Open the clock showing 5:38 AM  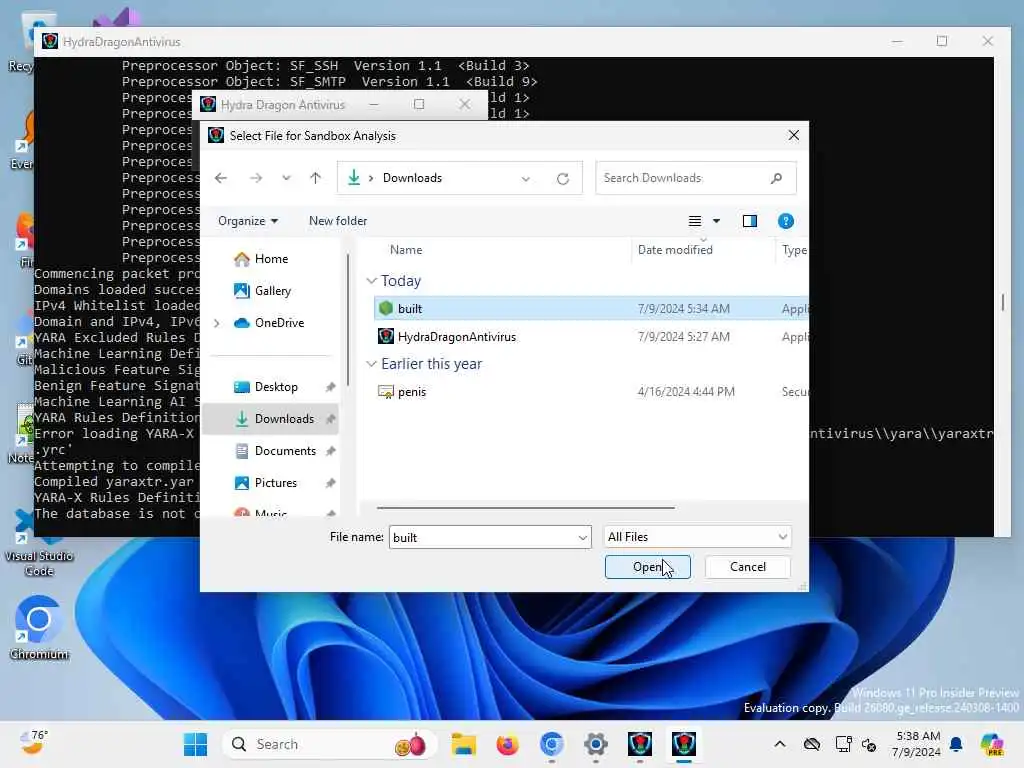[918, 744]
